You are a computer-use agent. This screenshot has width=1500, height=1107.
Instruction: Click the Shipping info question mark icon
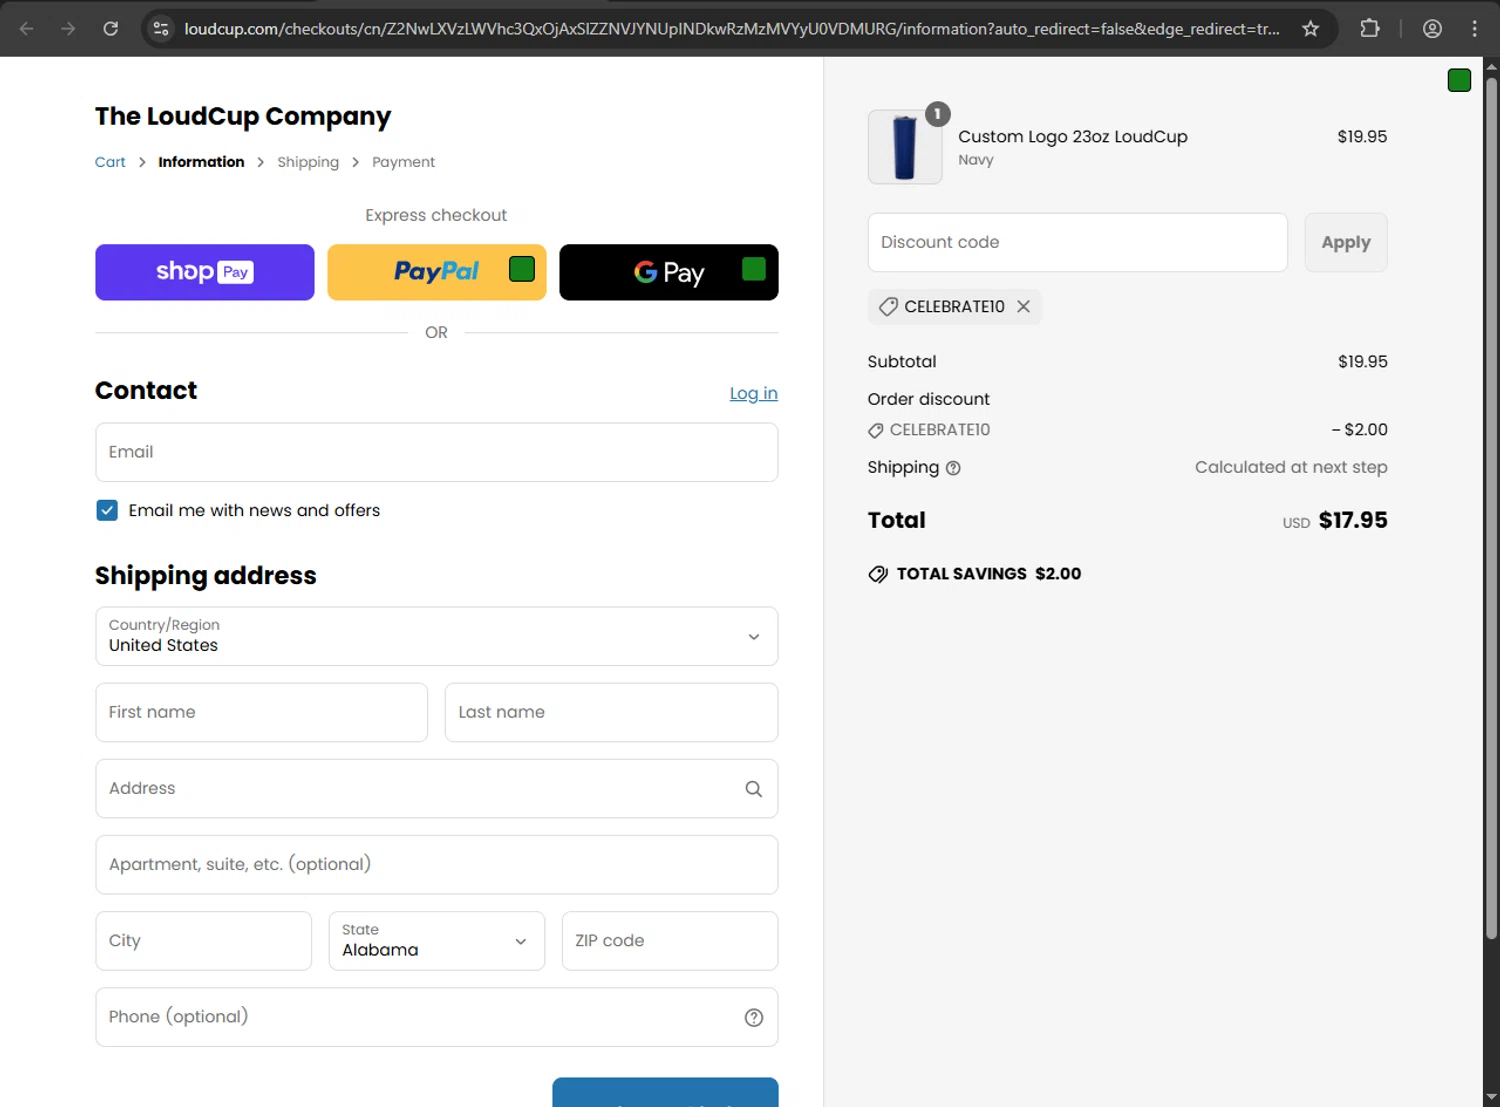pos(953,468)
